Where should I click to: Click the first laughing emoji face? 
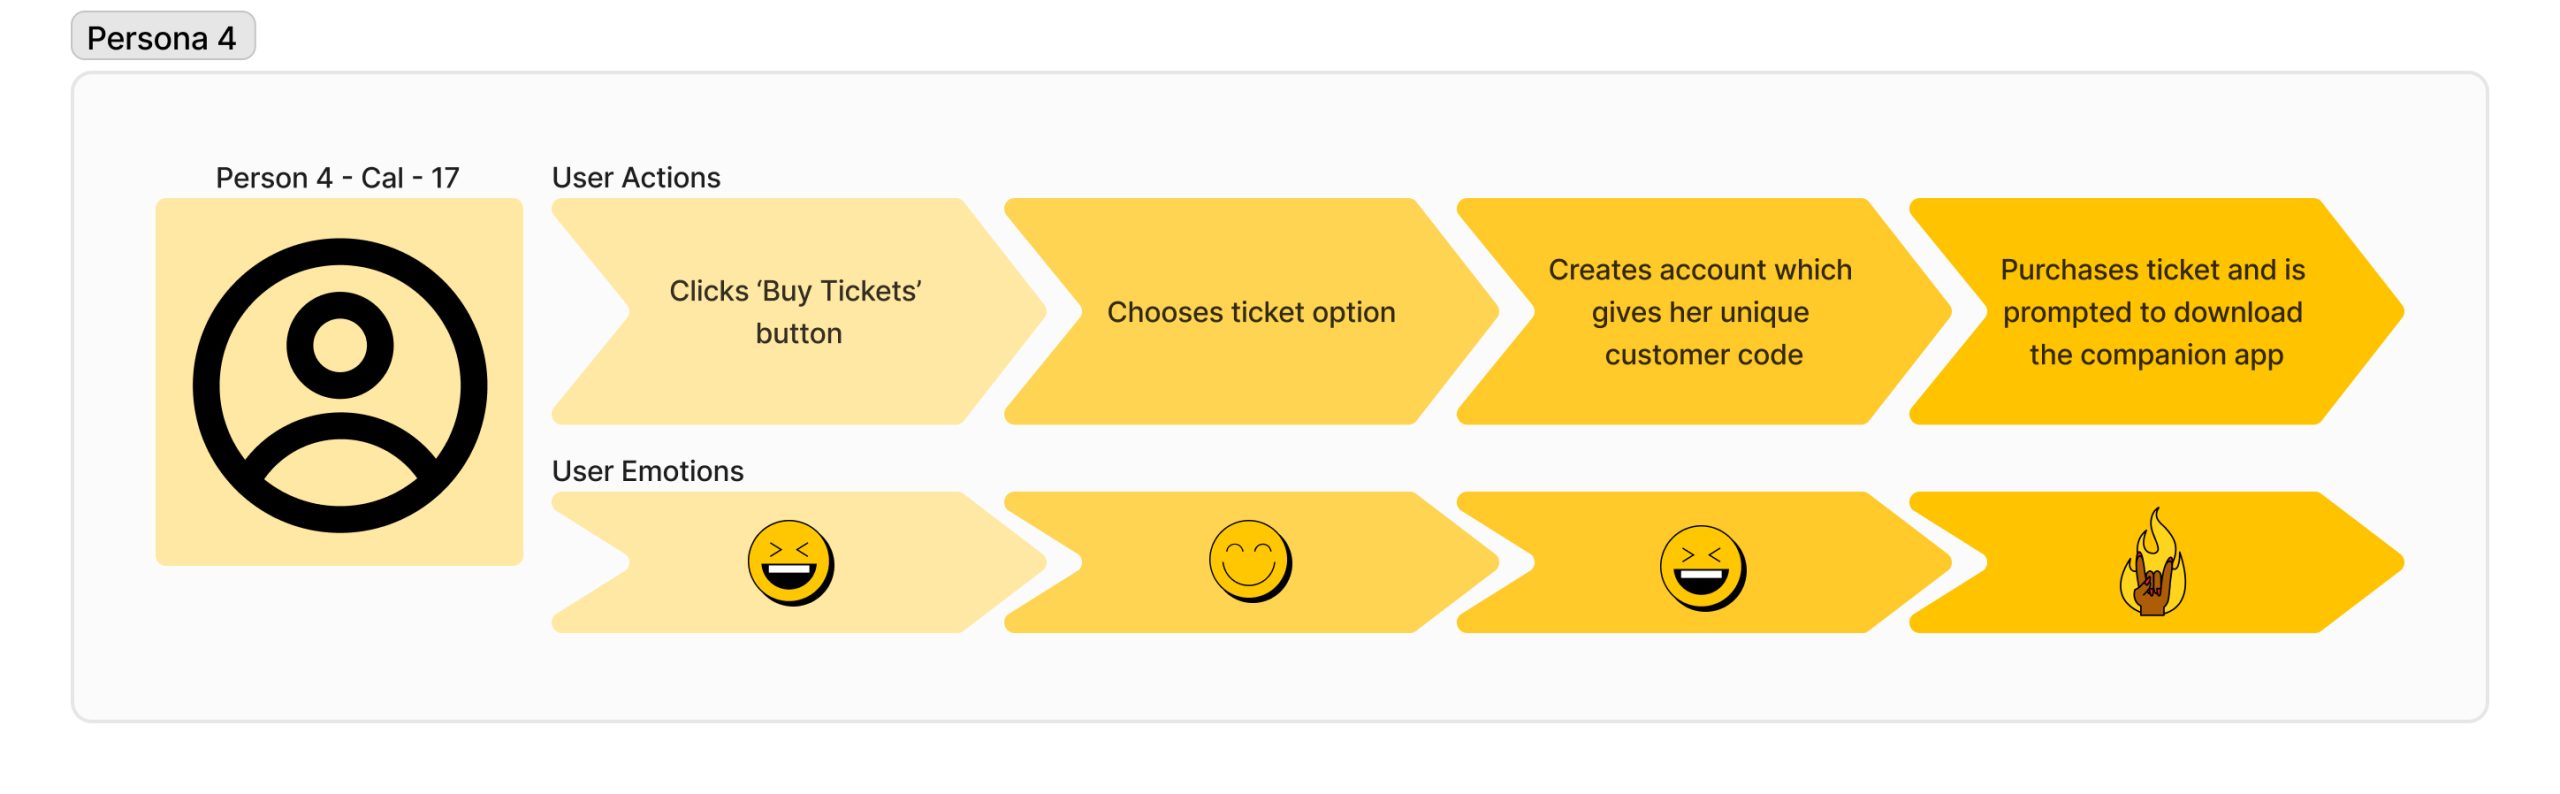(x=790, y=562)
